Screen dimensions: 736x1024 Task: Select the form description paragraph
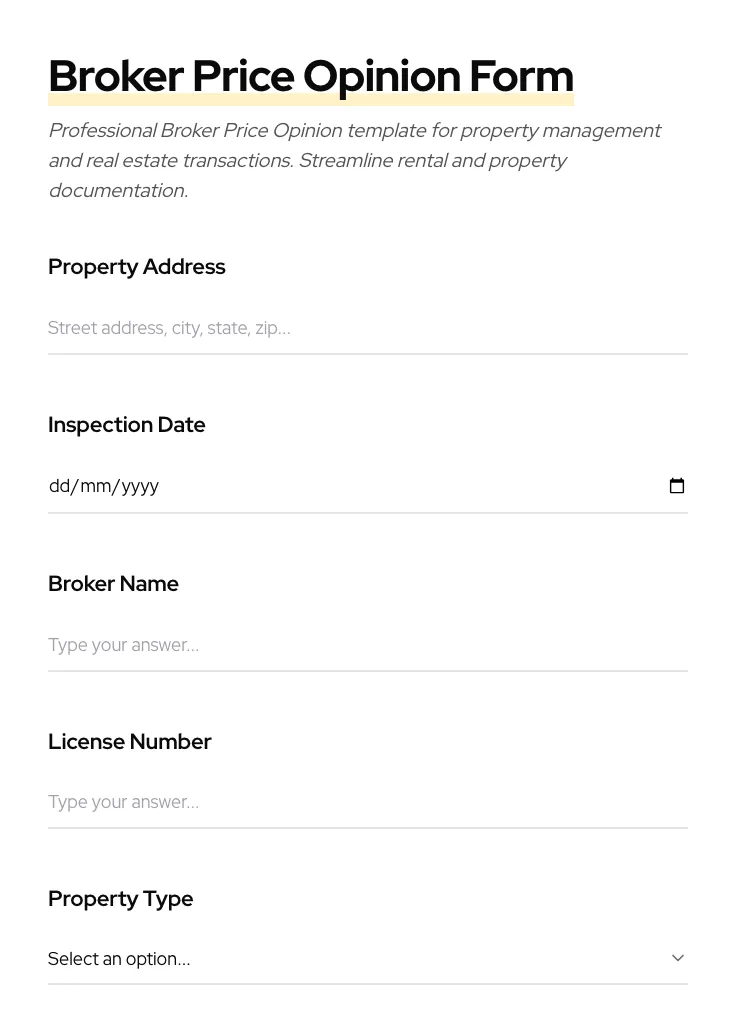[x=355, y=160]
